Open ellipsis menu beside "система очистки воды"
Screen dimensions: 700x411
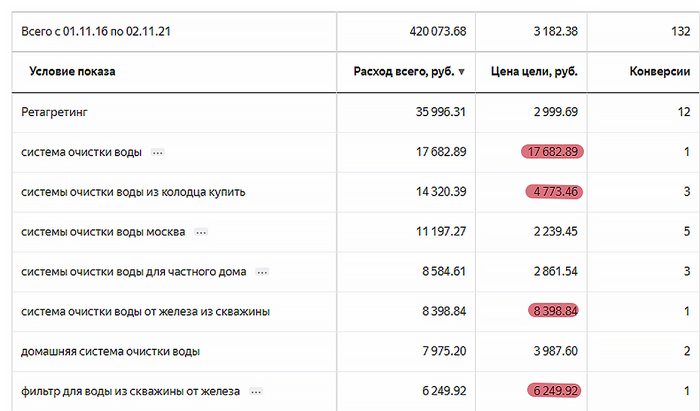158,152
